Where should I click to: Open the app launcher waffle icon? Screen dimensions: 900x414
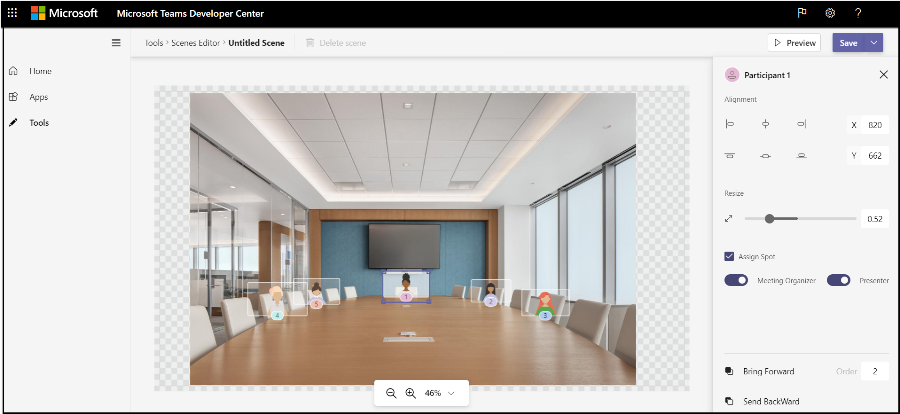click(12, 13)
